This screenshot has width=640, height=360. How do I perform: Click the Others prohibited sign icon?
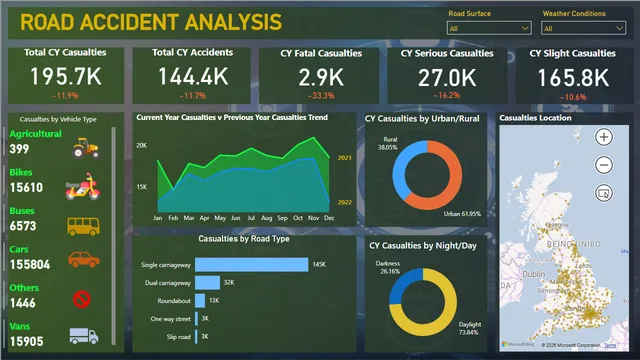click(82, 299)
